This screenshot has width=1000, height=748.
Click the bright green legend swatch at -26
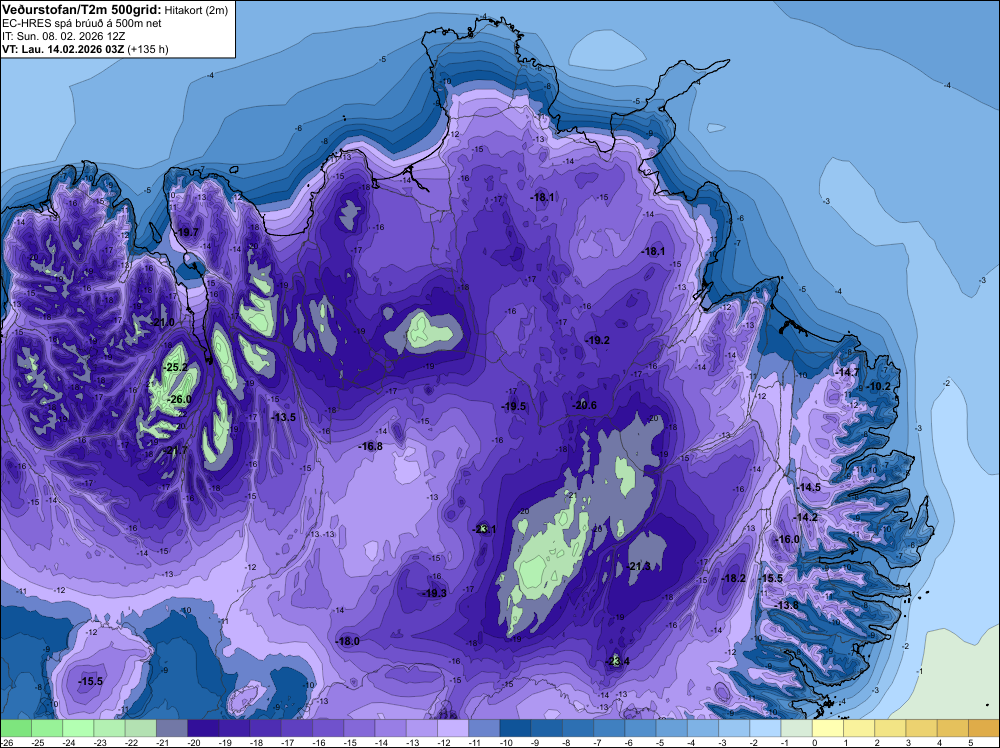[x=15, y=728]
